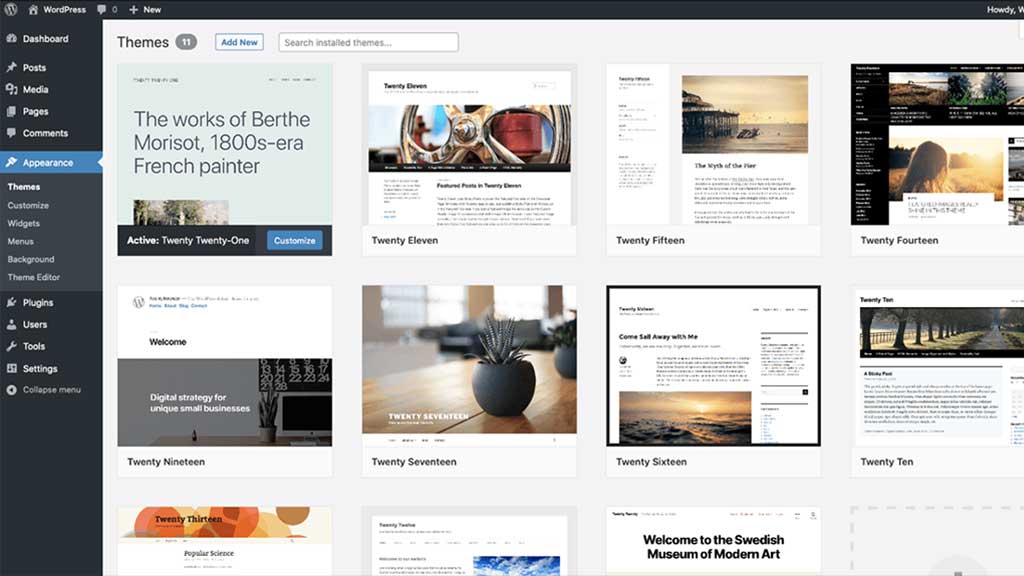
Task: Open the comments bubble icon in admin bar
Action: (x=101, y=9)
